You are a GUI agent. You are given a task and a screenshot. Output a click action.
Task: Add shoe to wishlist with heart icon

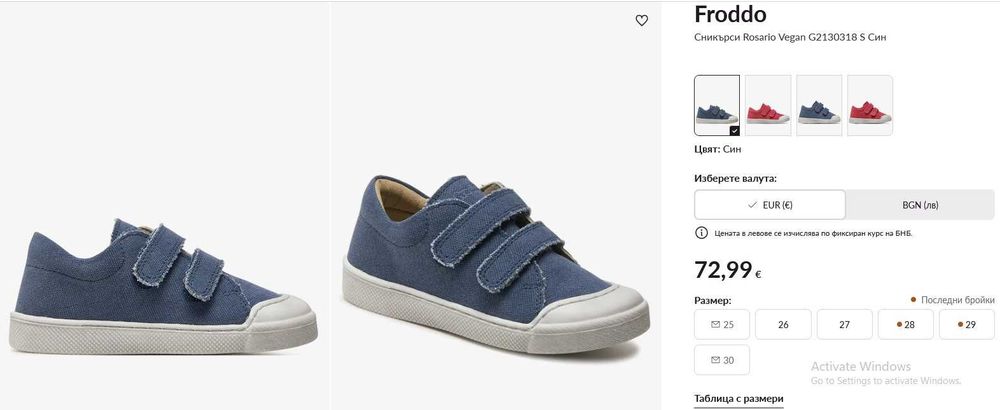(642, 20)
